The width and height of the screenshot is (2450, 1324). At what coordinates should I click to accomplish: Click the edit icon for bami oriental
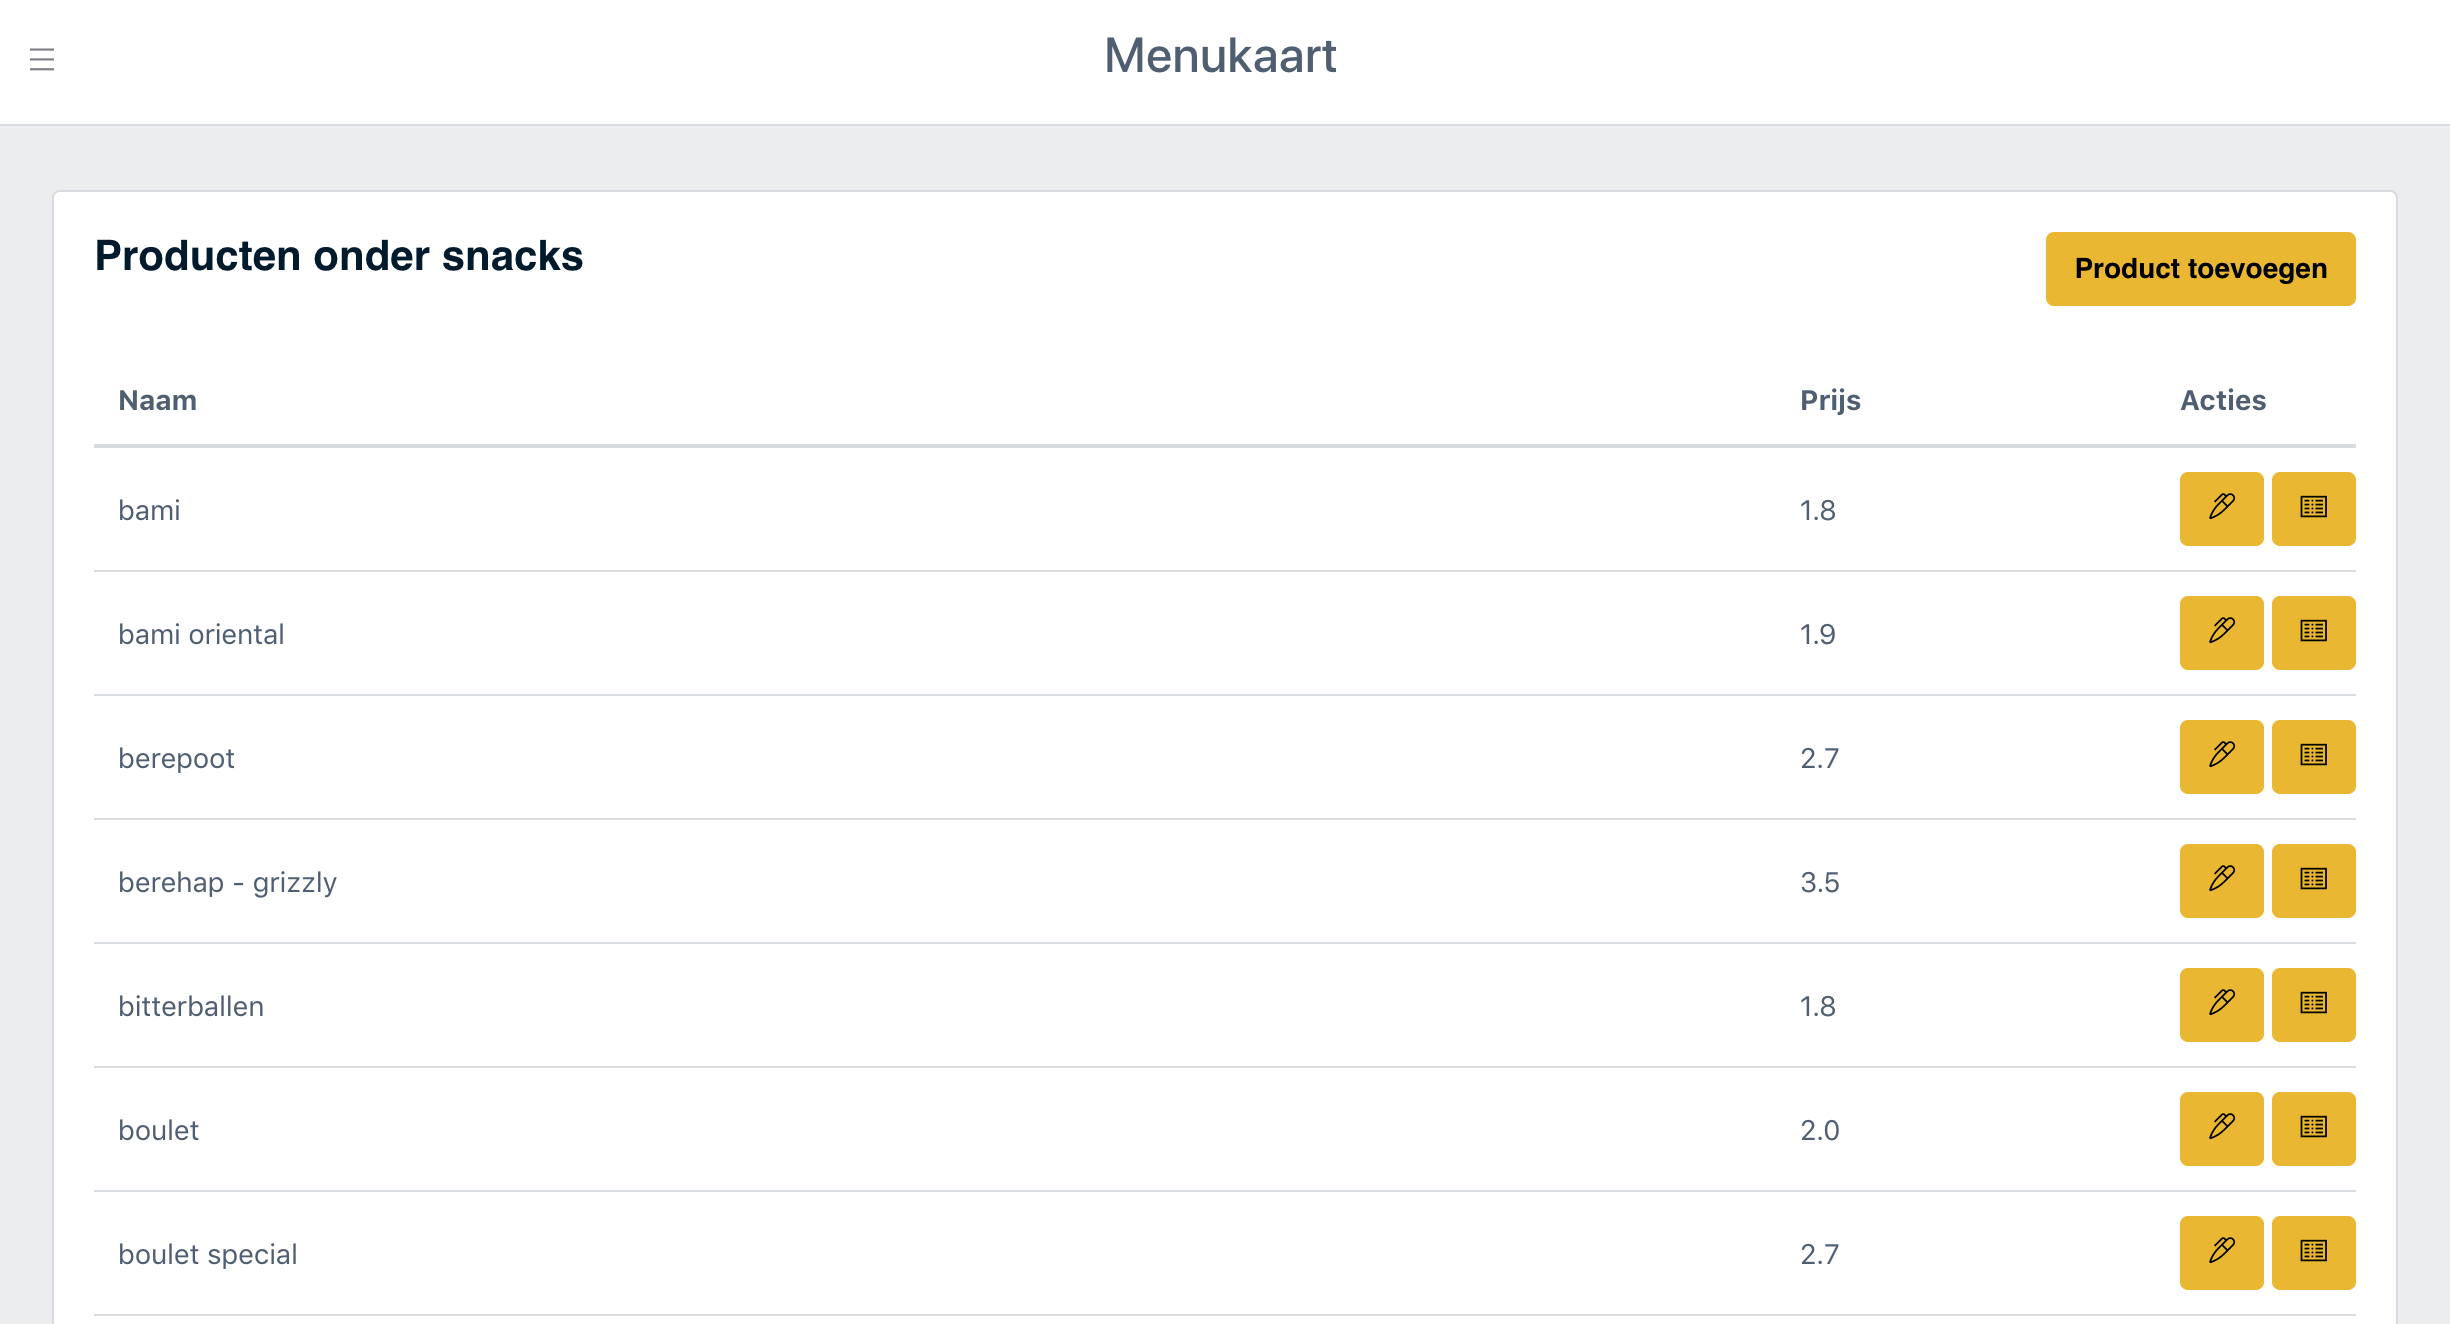coord(2221,632)
